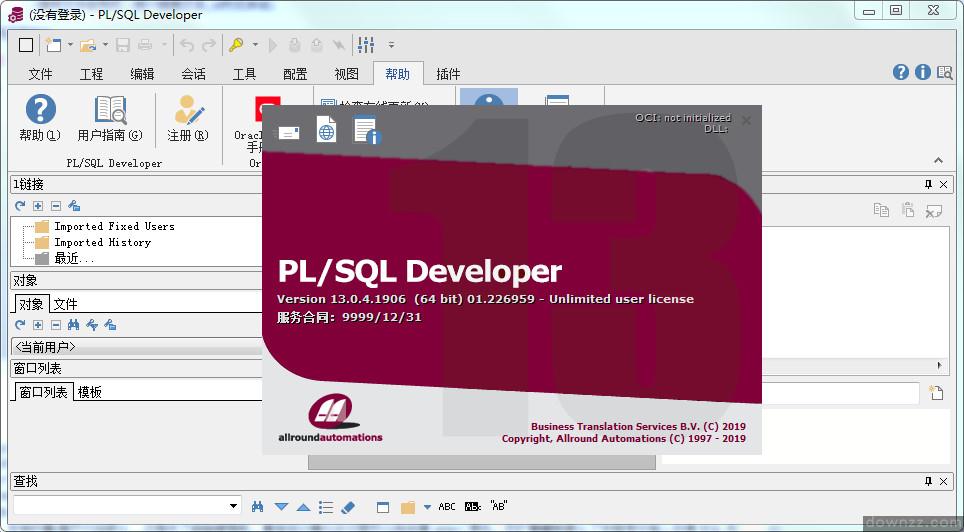The height and width of the screenshot is (532, 964).
Task: Click the Undo arrow icon
Action: [x=188, y=45]
